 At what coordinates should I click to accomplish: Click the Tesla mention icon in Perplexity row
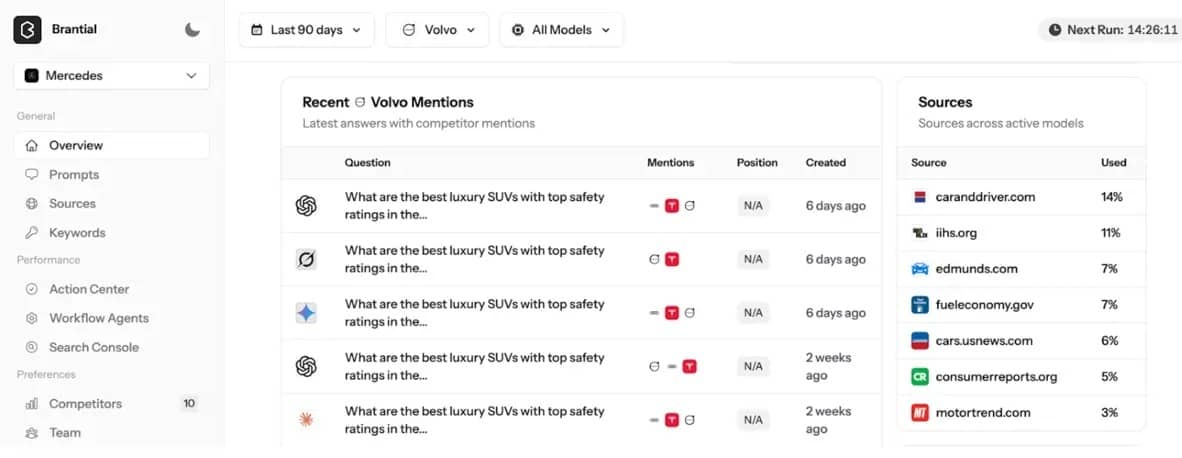(x=672, y=259)
